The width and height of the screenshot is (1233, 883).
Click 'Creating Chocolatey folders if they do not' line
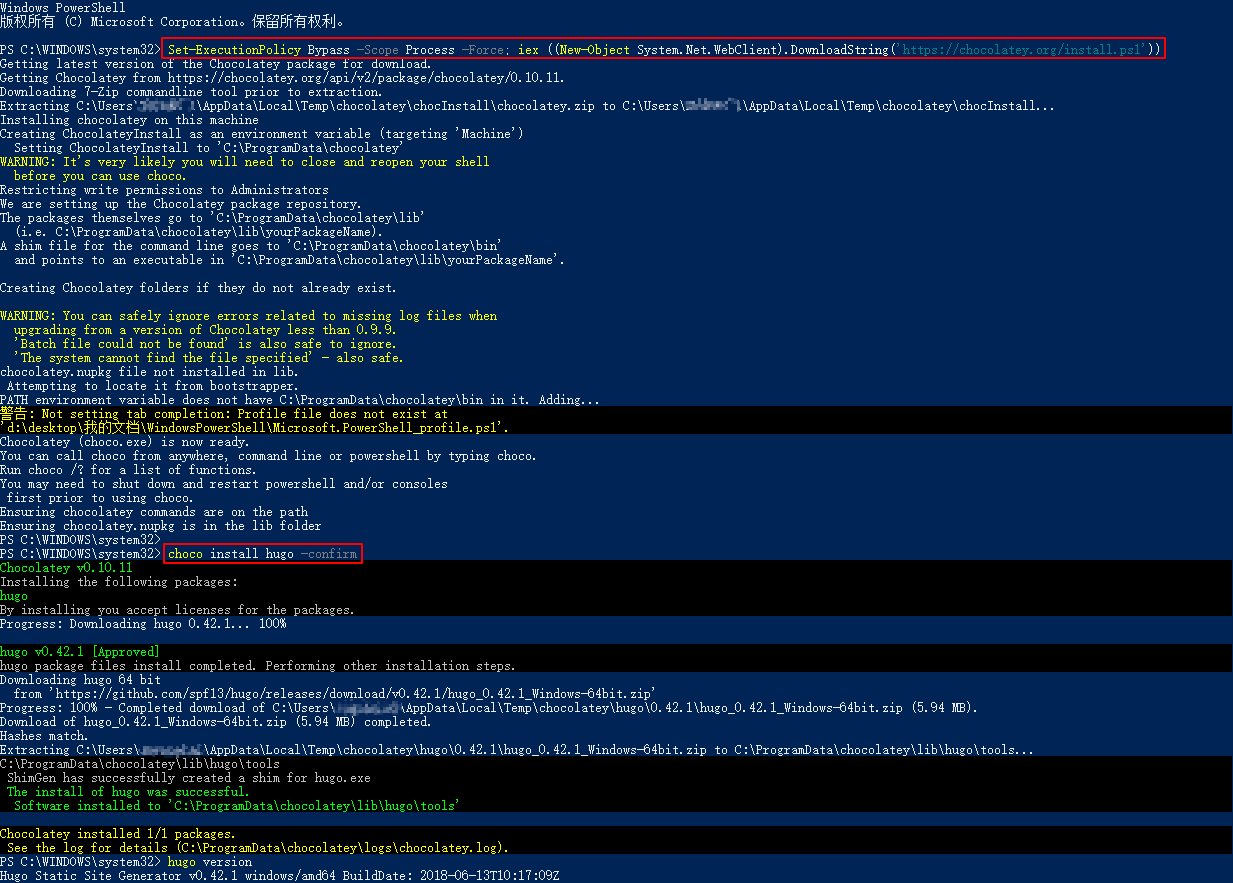click(198, 287)
